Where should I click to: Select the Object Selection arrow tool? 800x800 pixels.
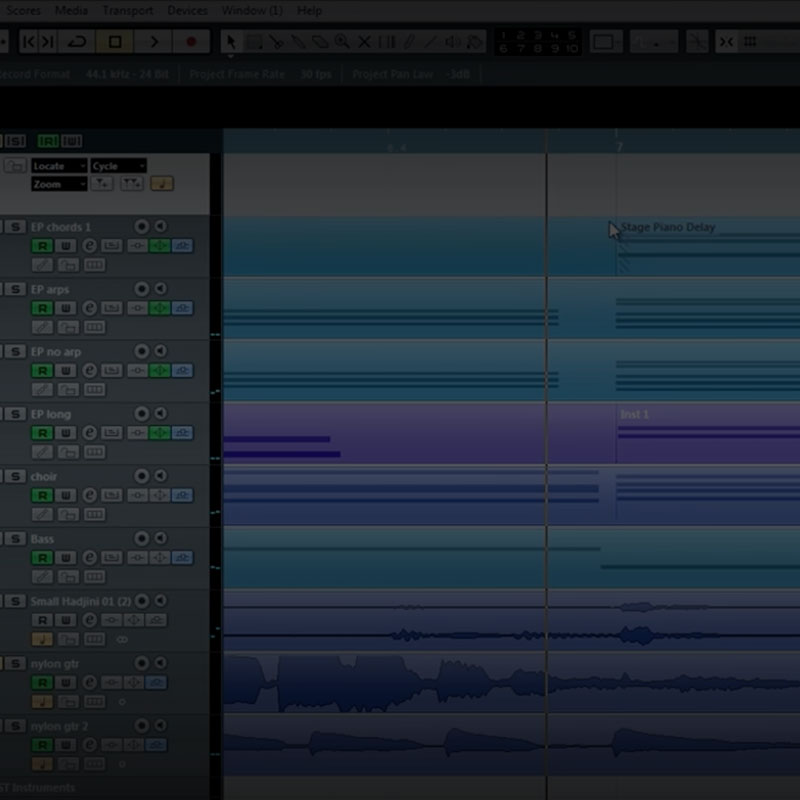(x=231, y=42)
